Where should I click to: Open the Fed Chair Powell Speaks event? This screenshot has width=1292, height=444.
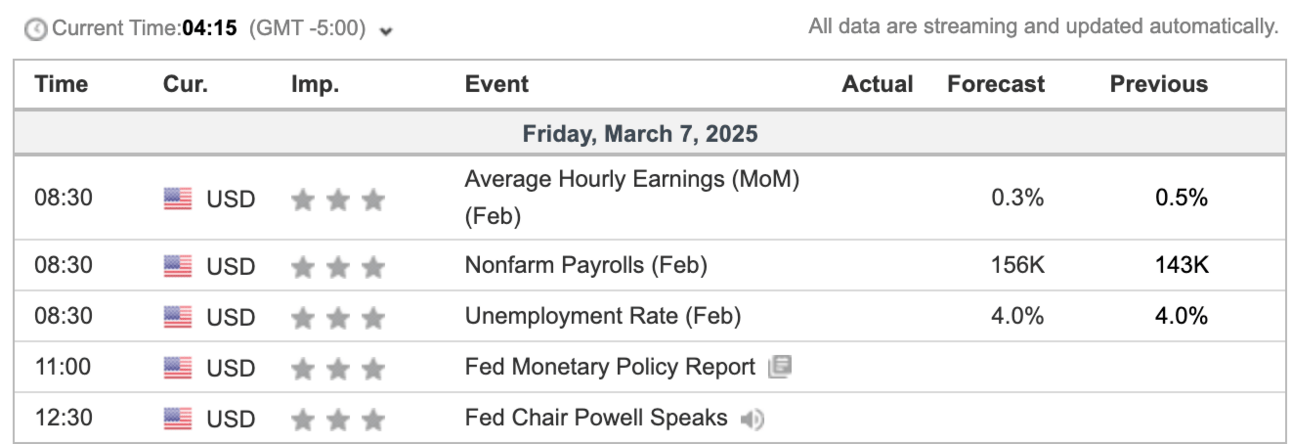pyautogui.click(x=596, y=418)
